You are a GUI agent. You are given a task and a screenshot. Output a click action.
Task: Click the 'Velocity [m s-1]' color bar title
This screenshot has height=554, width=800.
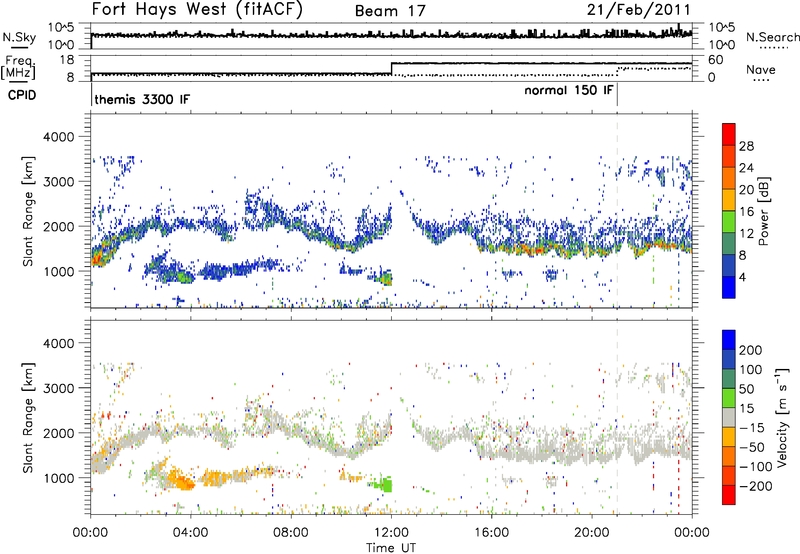tap(782, 417)
